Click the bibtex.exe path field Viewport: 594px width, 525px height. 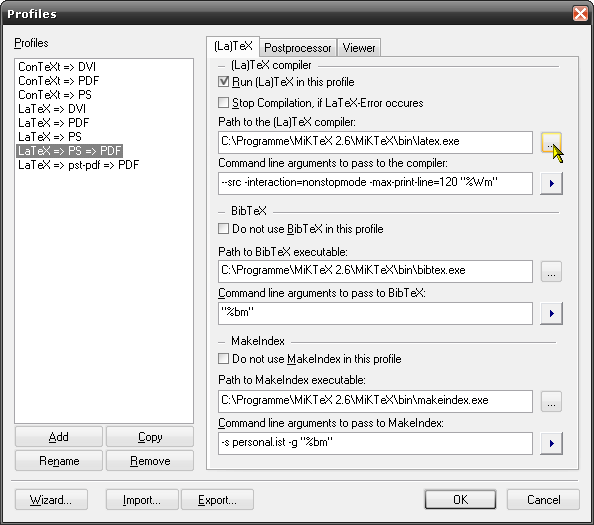point(375,272)
